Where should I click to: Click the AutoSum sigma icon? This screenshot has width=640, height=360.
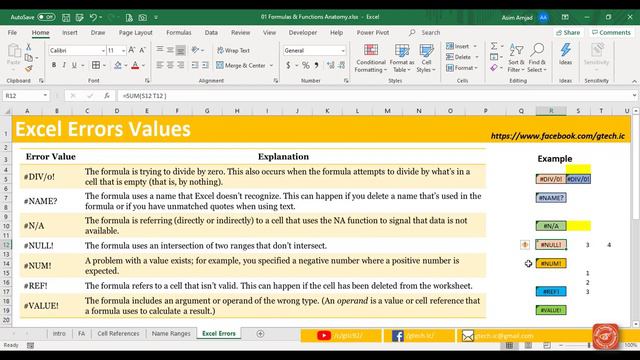[x=494, y=46]
